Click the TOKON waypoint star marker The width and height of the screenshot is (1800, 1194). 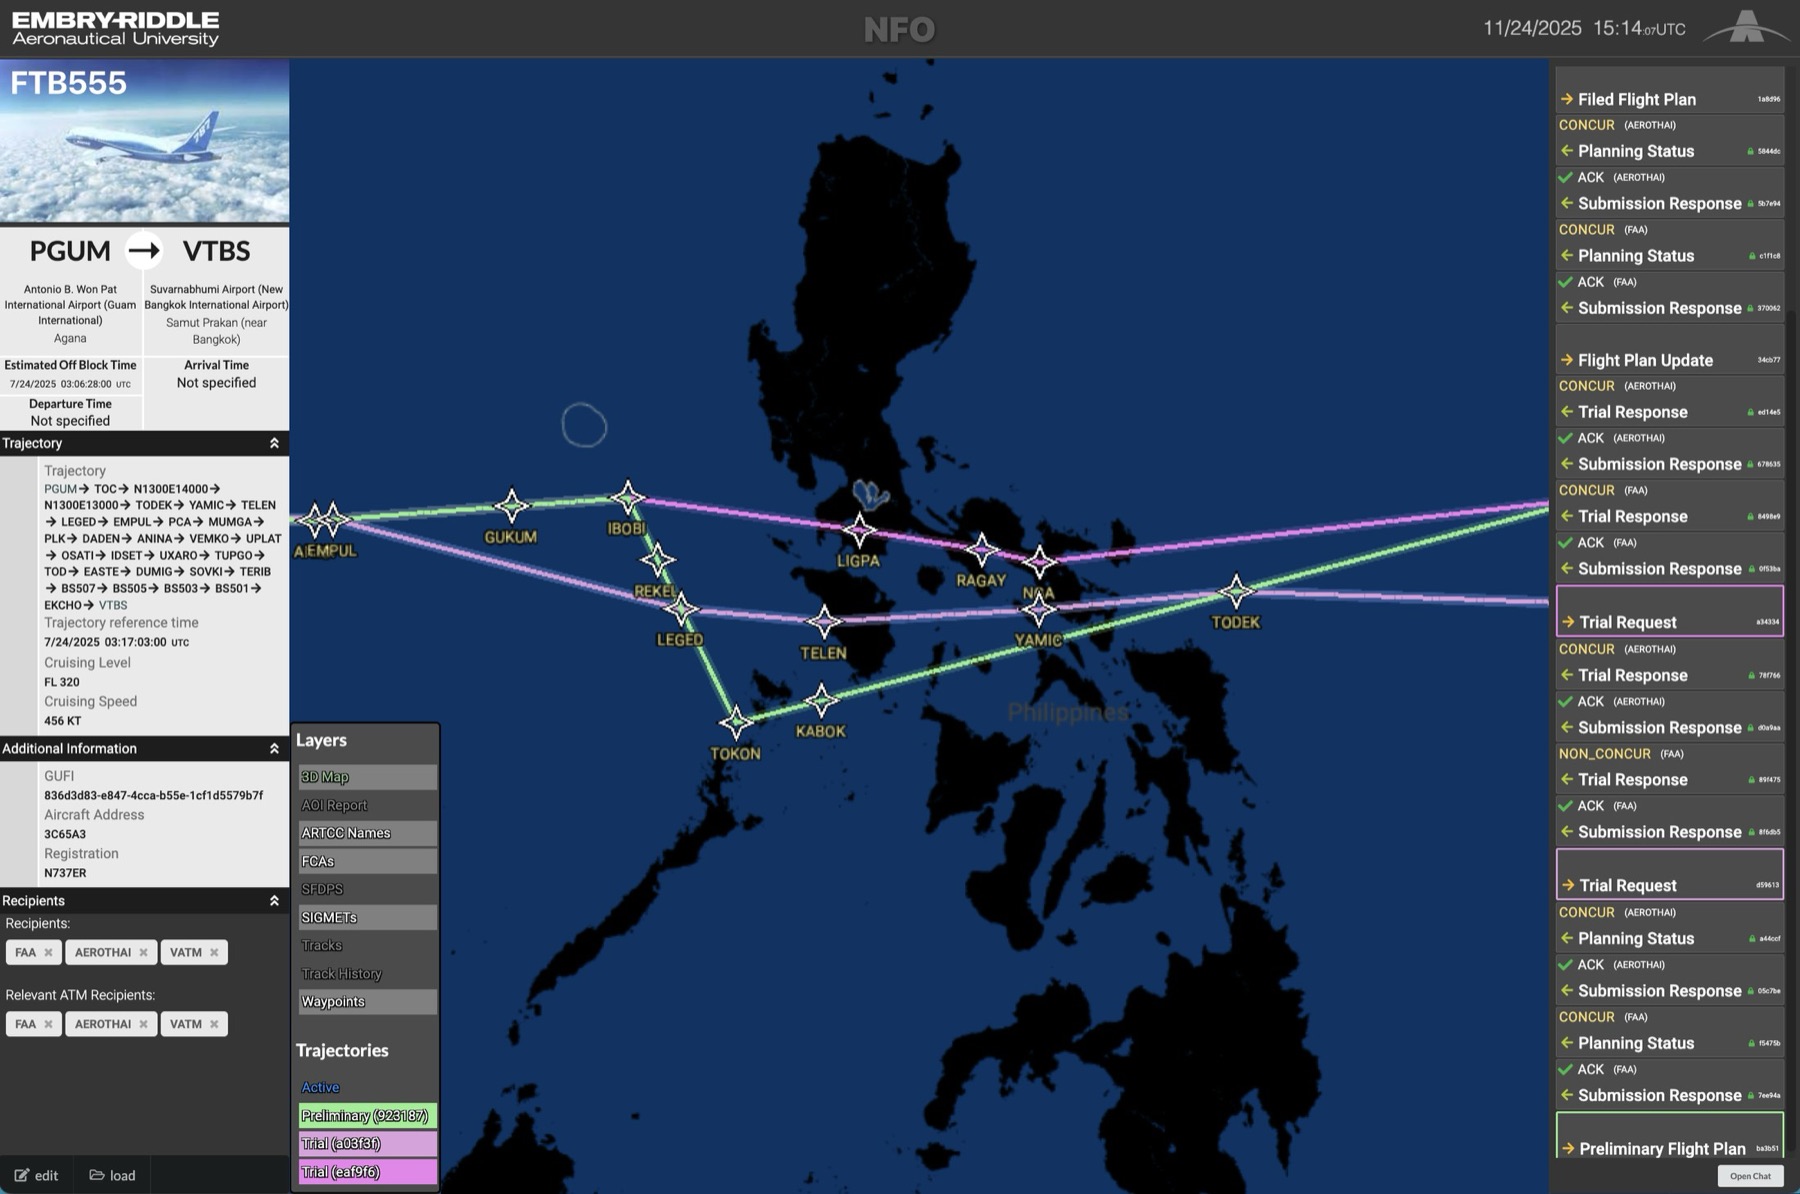click(x=736, y=722)
